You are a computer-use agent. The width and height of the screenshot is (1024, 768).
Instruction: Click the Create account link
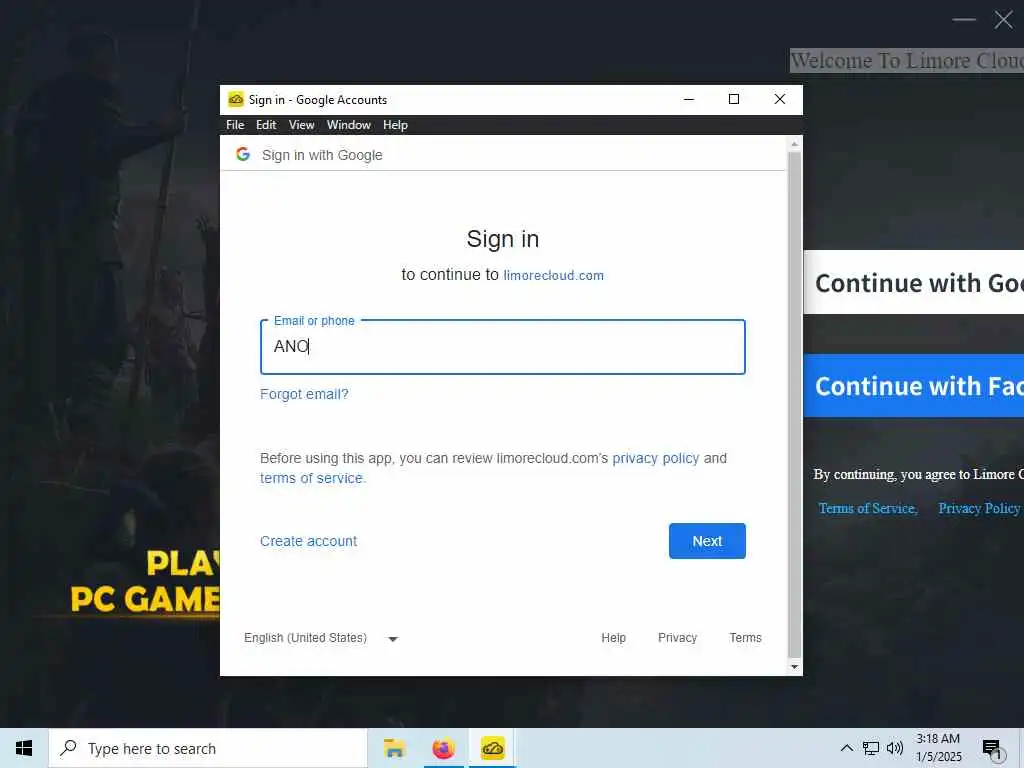[308, 541]
